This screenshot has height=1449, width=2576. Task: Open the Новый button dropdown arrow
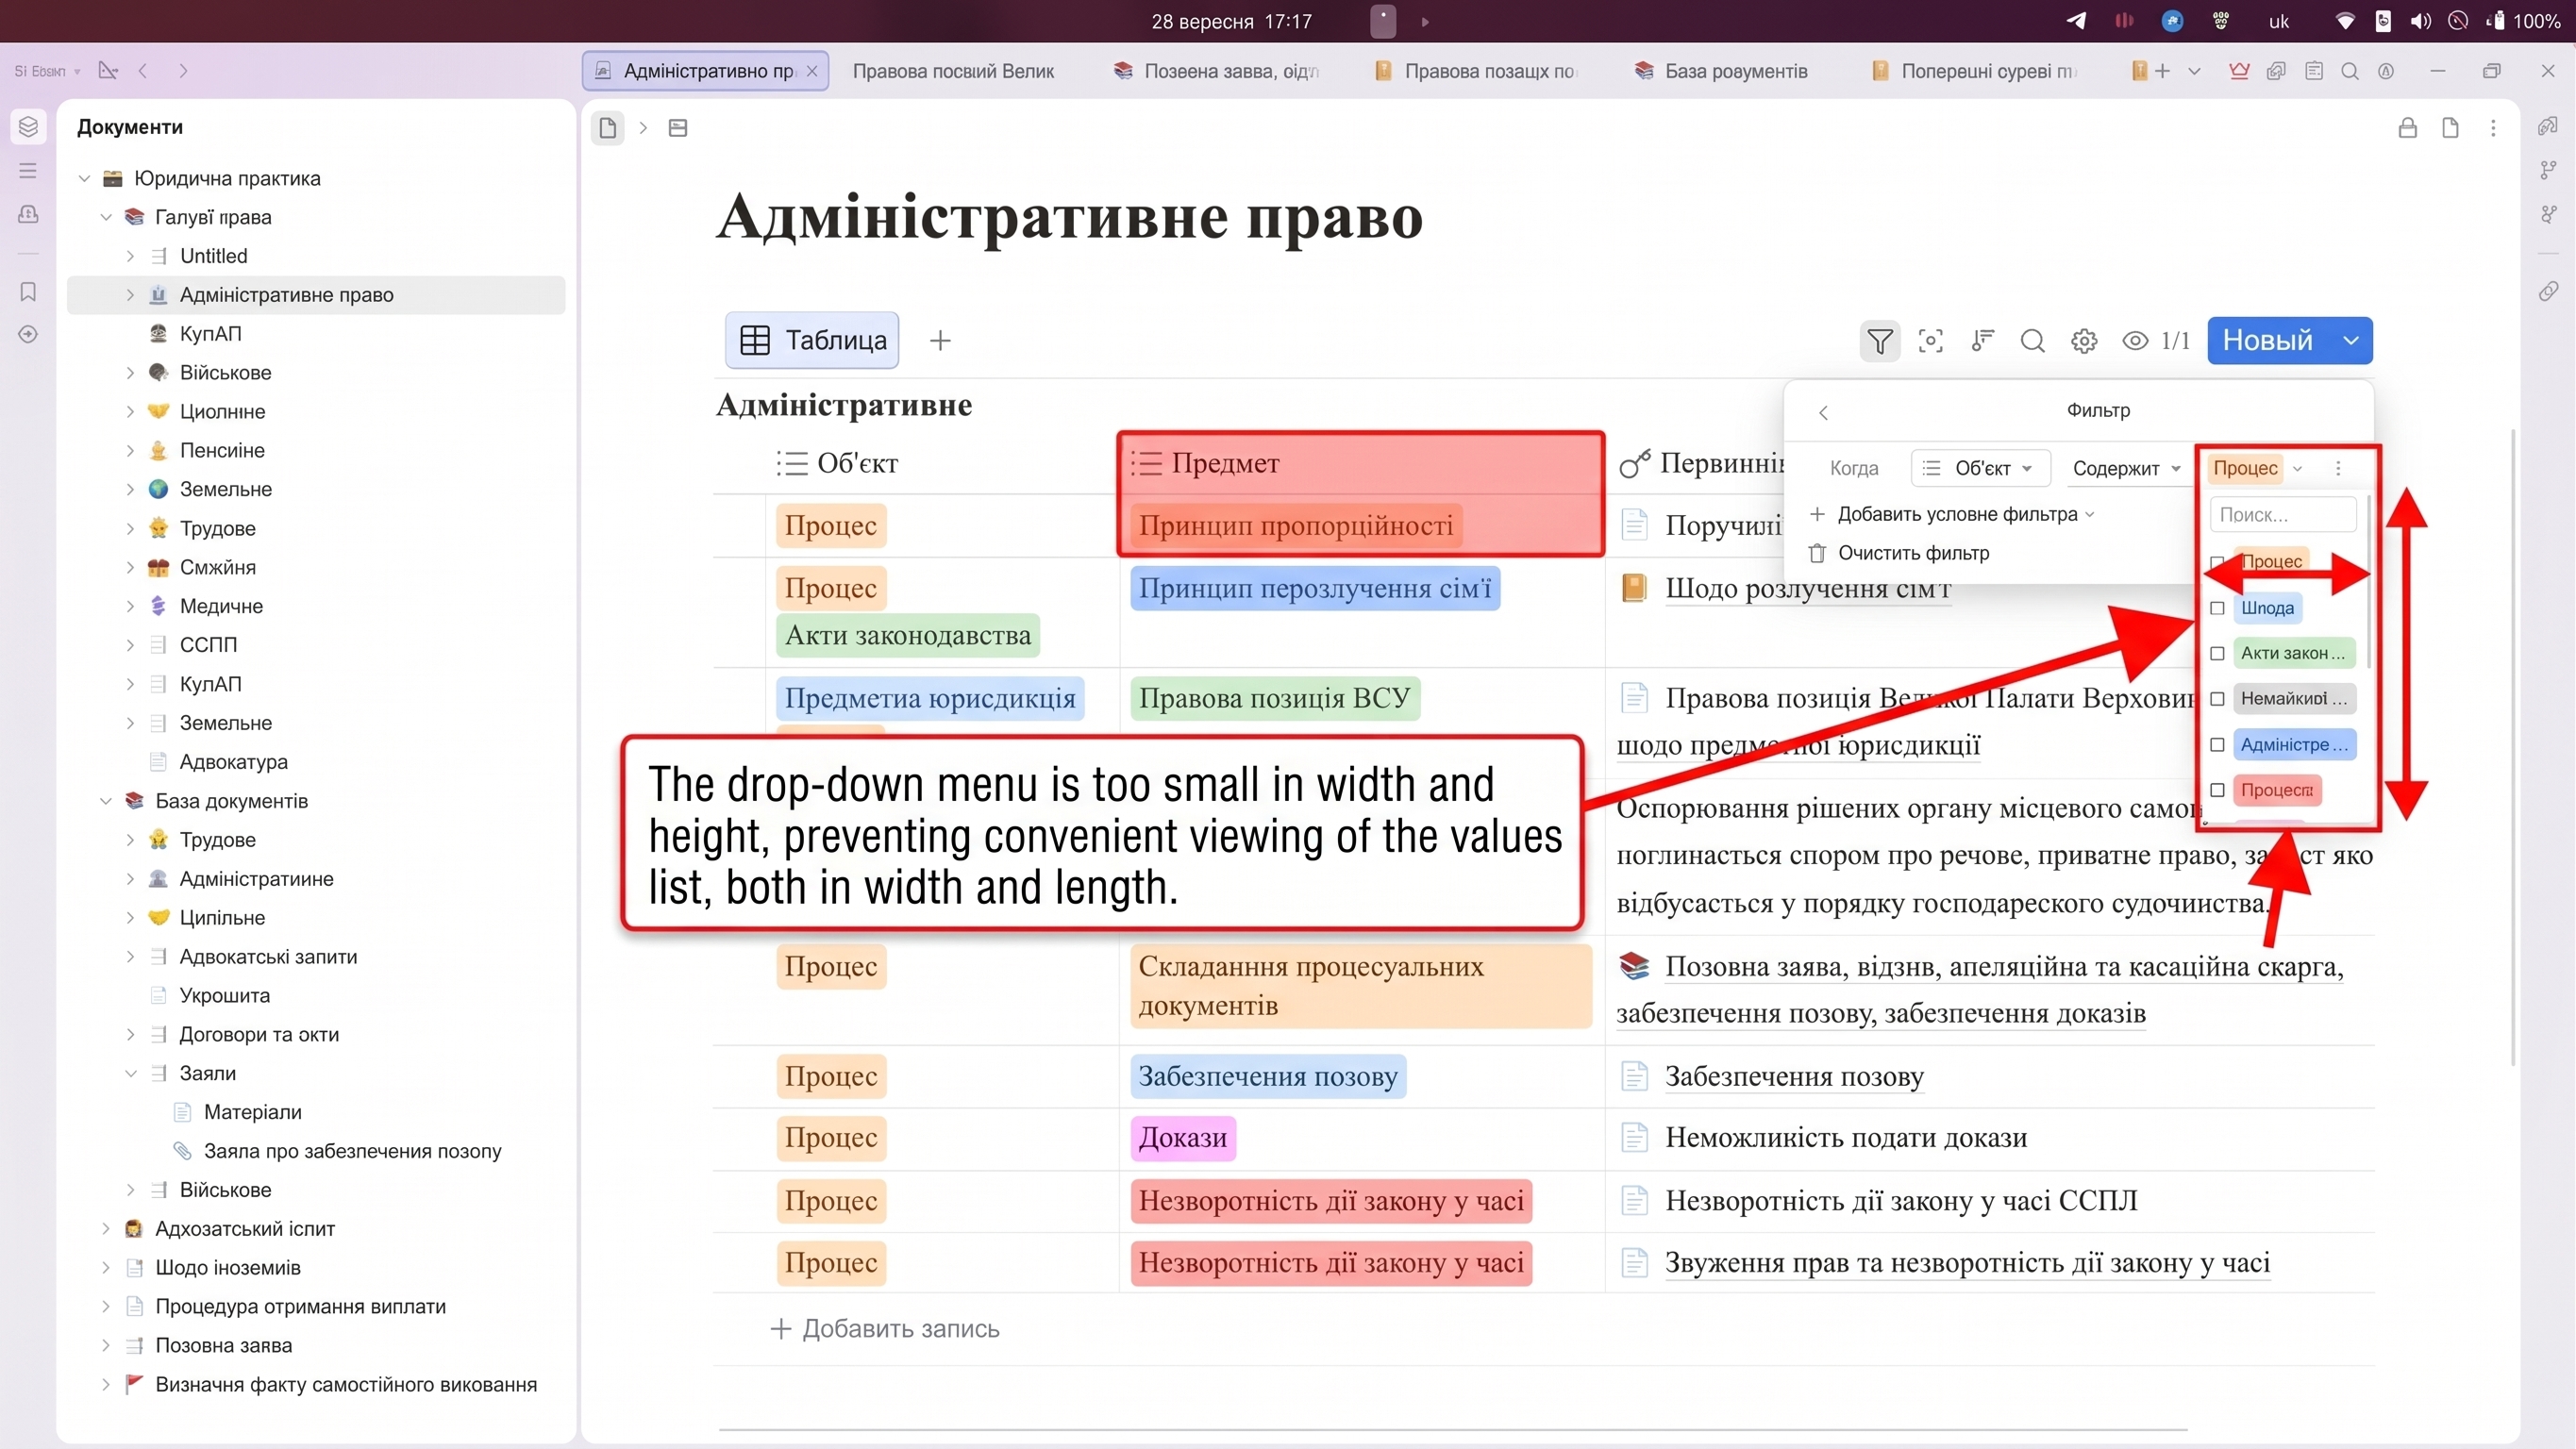tap(2351, 341)
